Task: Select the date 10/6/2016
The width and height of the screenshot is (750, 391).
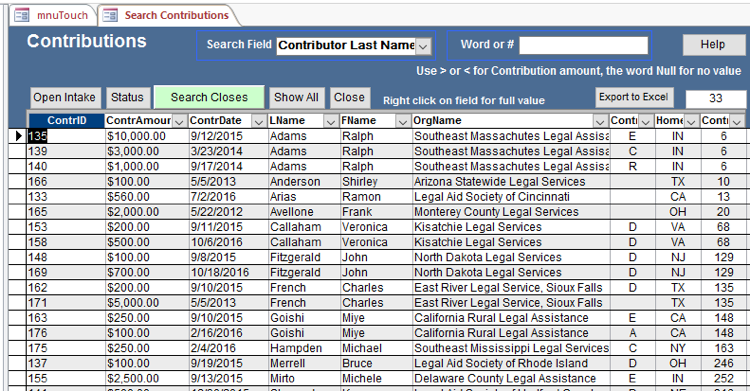Action: point(228,242)
